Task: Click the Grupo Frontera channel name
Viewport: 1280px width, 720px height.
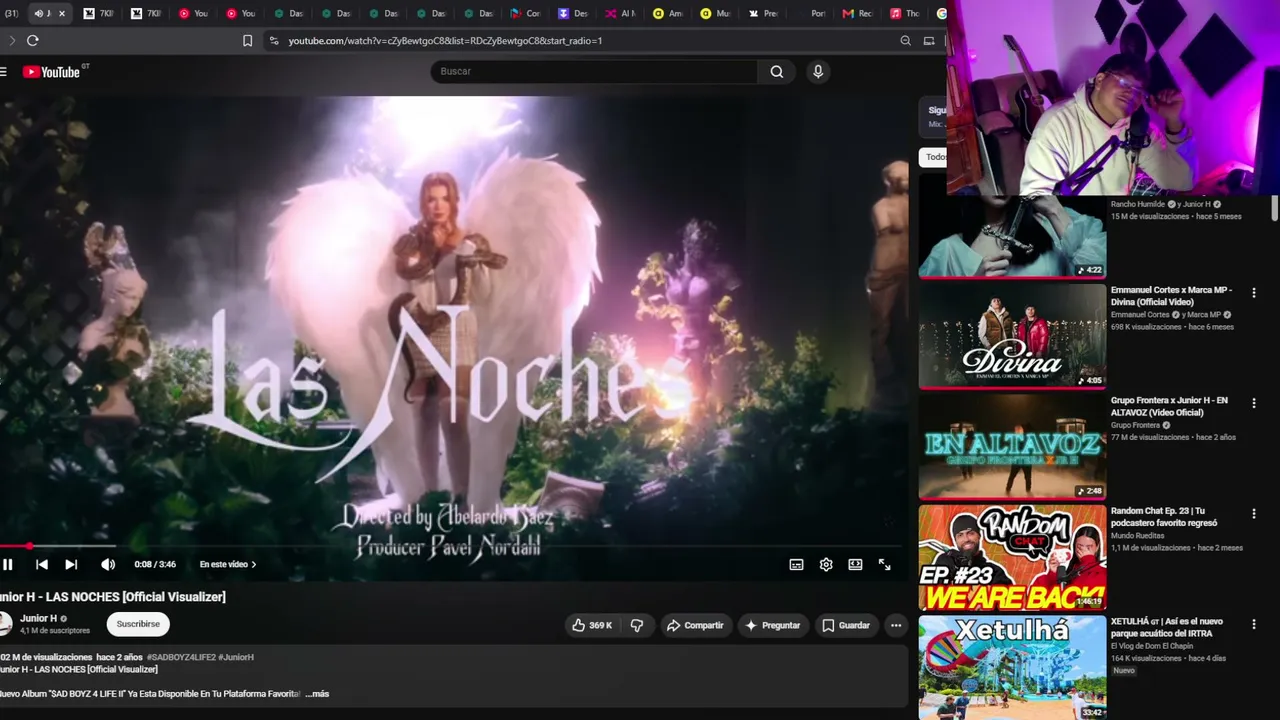Action: tap(1135, 425)
